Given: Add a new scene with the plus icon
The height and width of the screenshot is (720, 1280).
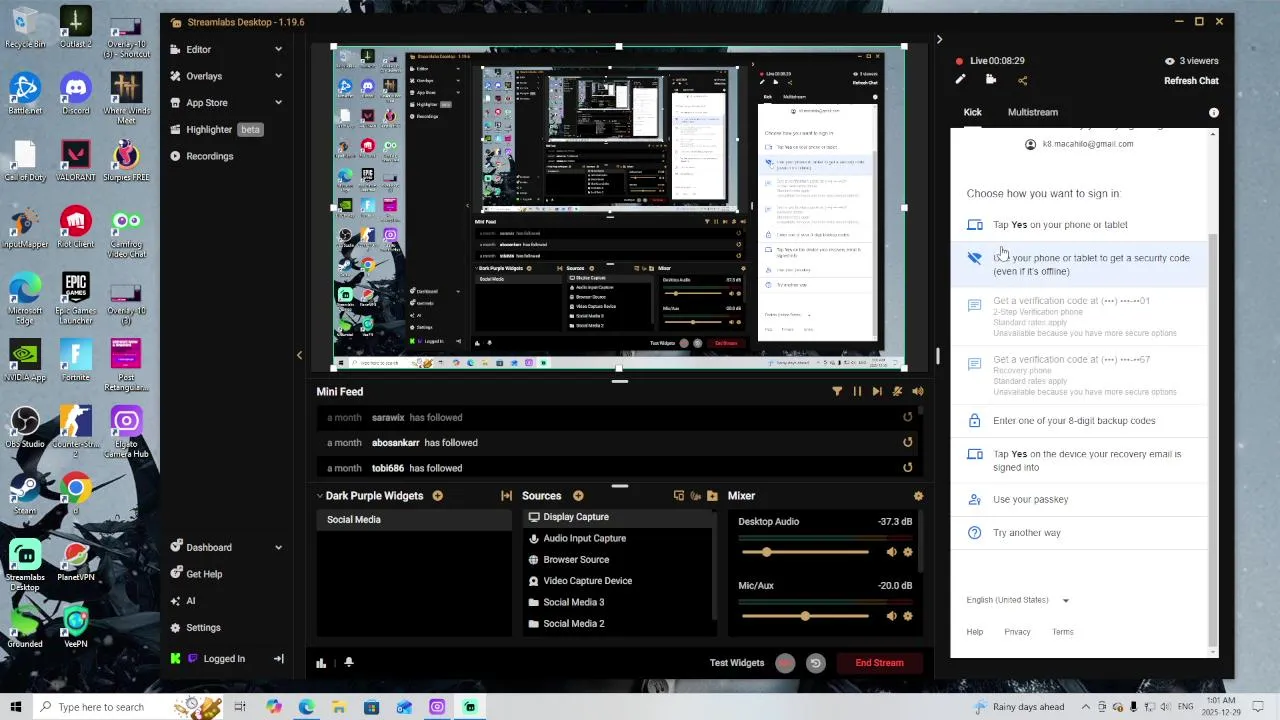Looking at the screenshot, I should point(437,496).
